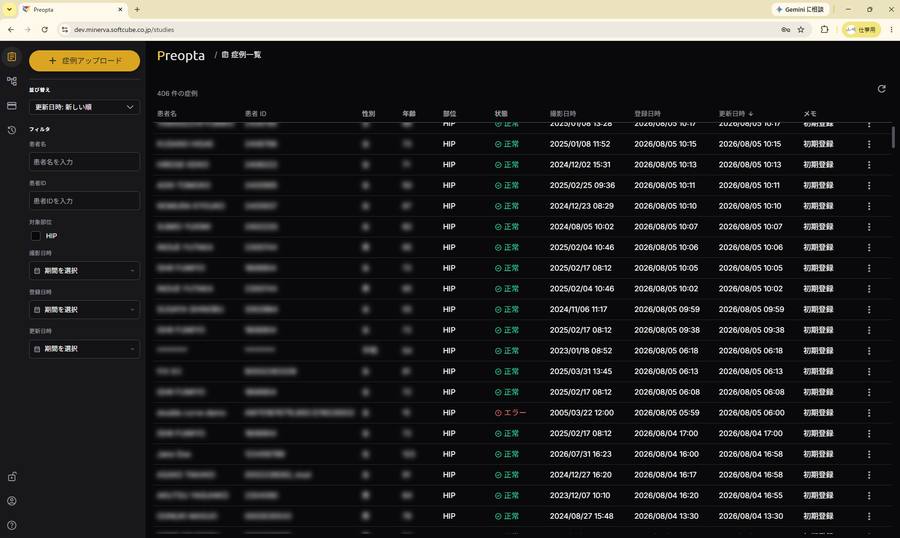Open row menu for registration 2026/08/04 17:00
Viewport: 900px width, 538px height.
tap(869, 434)
